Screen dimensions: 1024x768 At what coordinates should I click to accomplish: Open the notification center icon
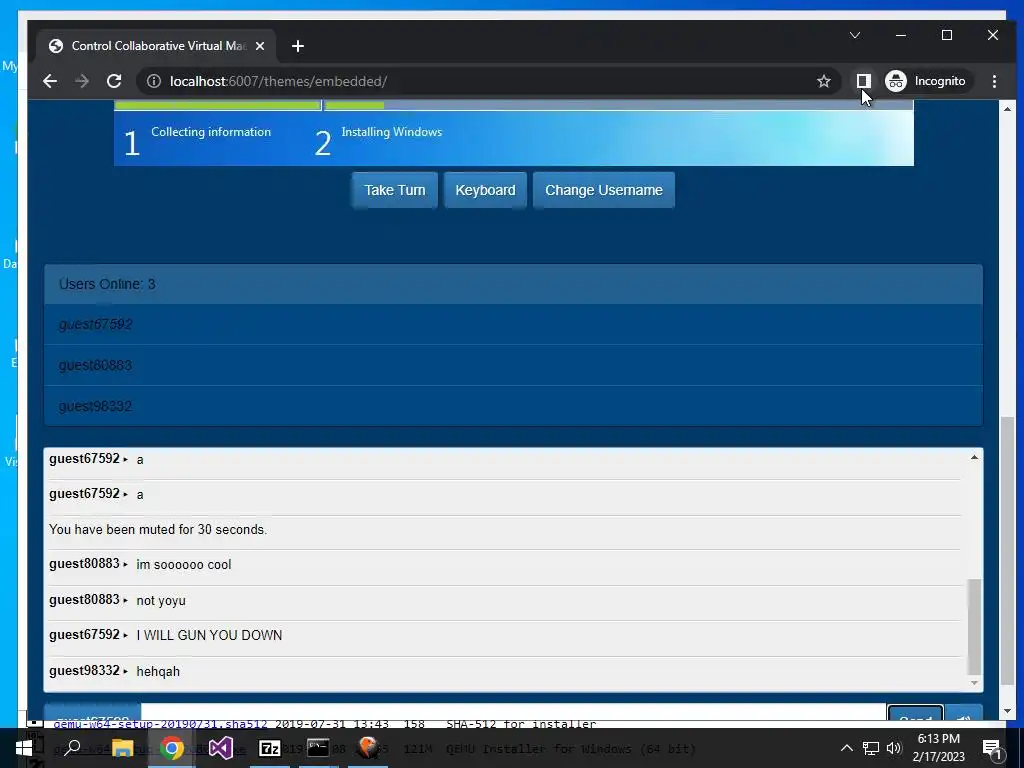(991, 749)
